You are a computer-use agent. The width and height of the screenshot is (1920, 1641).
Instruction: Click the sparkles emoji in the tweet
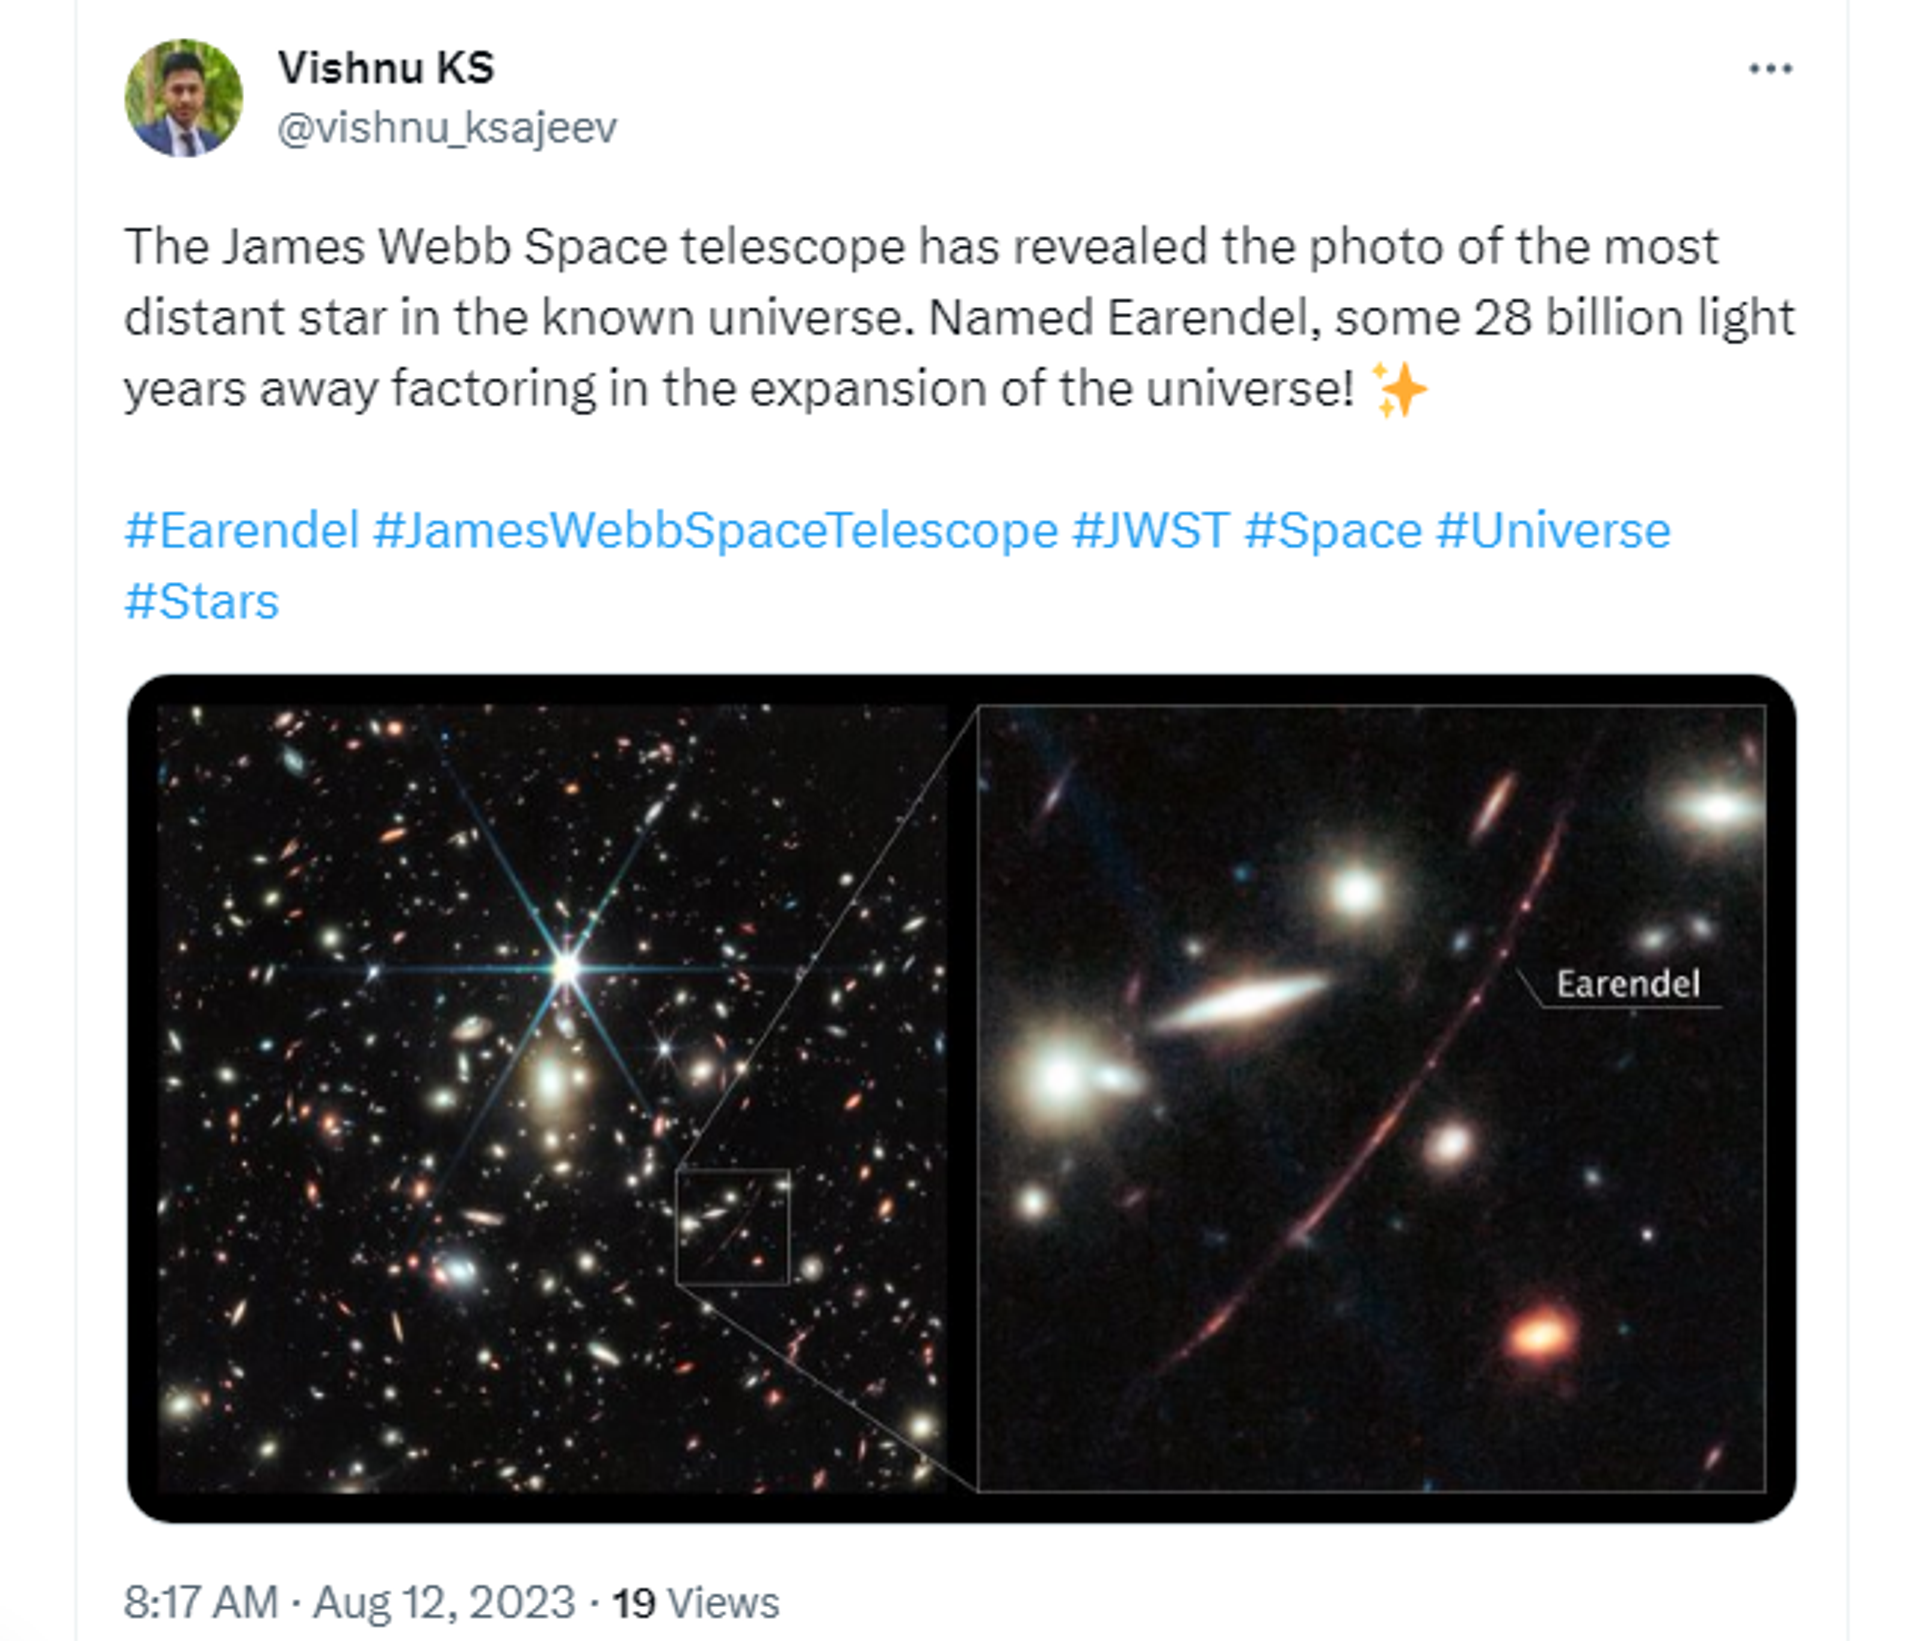(1398, 389)
